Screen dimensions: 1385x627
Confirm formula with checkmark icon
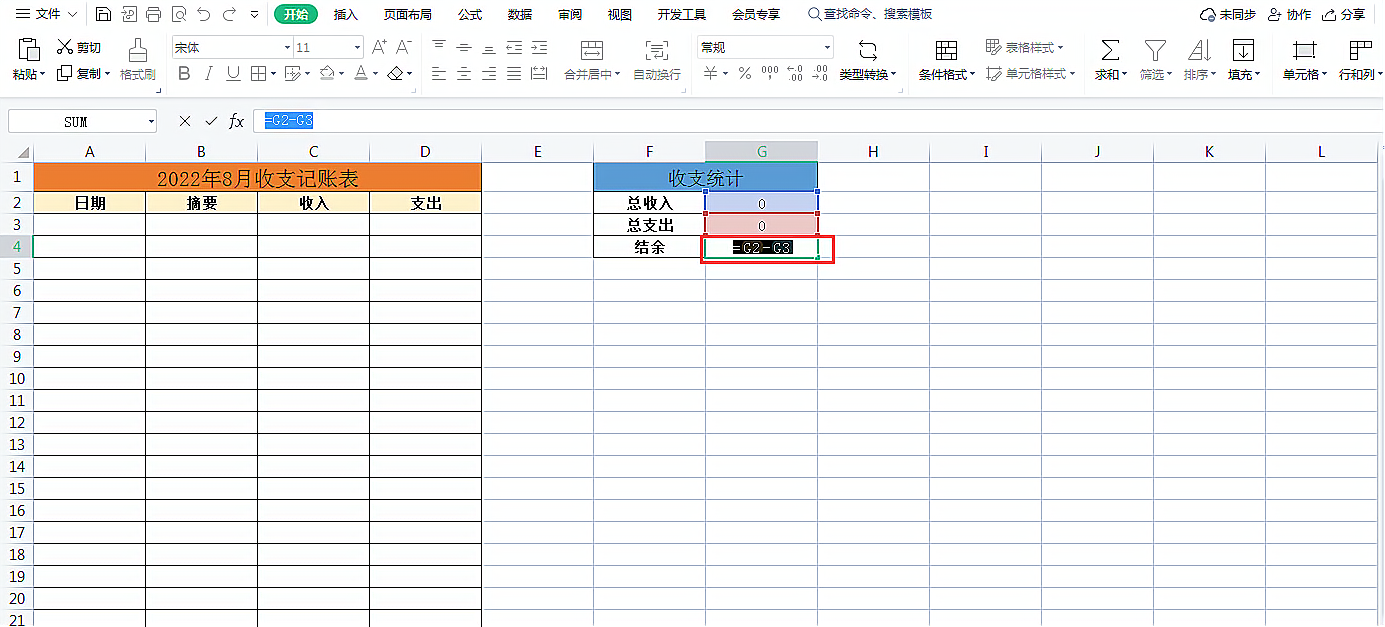click(211, 121)
